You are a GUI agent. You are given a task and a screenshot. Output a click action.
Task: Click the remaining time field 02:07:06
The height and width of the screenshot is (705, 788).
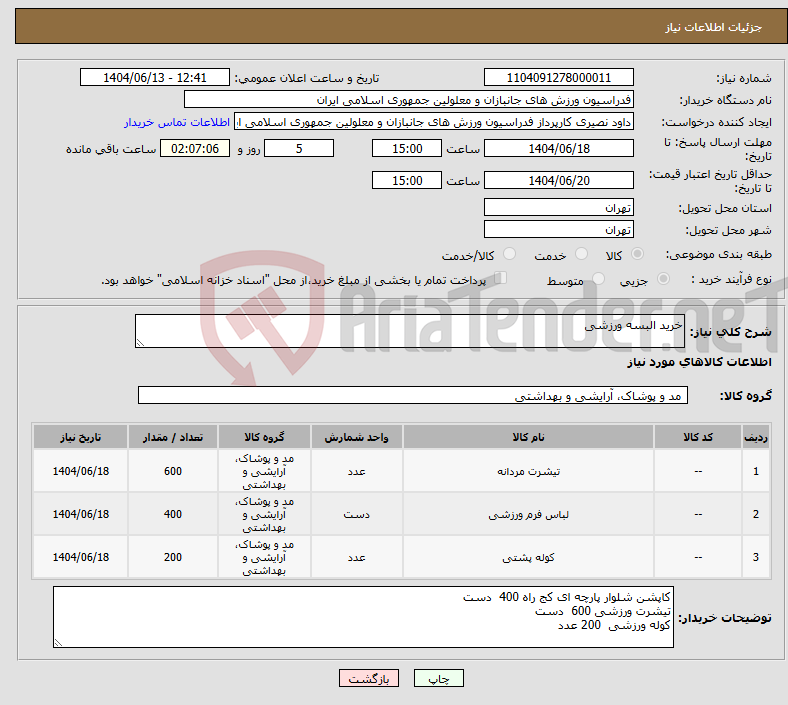coord(195,149)
